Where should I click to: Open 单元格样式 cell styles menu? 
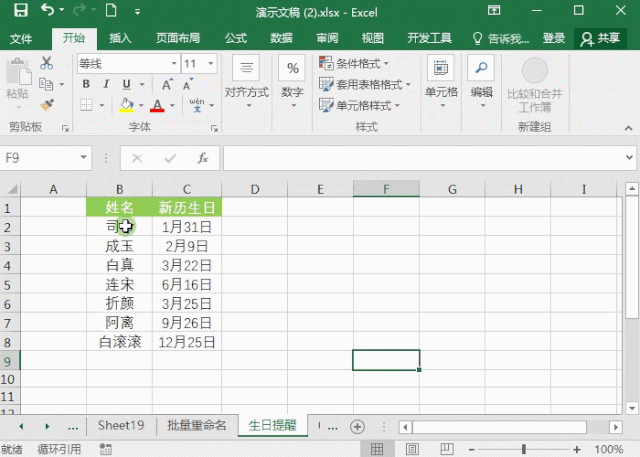(x=359, y=105)
